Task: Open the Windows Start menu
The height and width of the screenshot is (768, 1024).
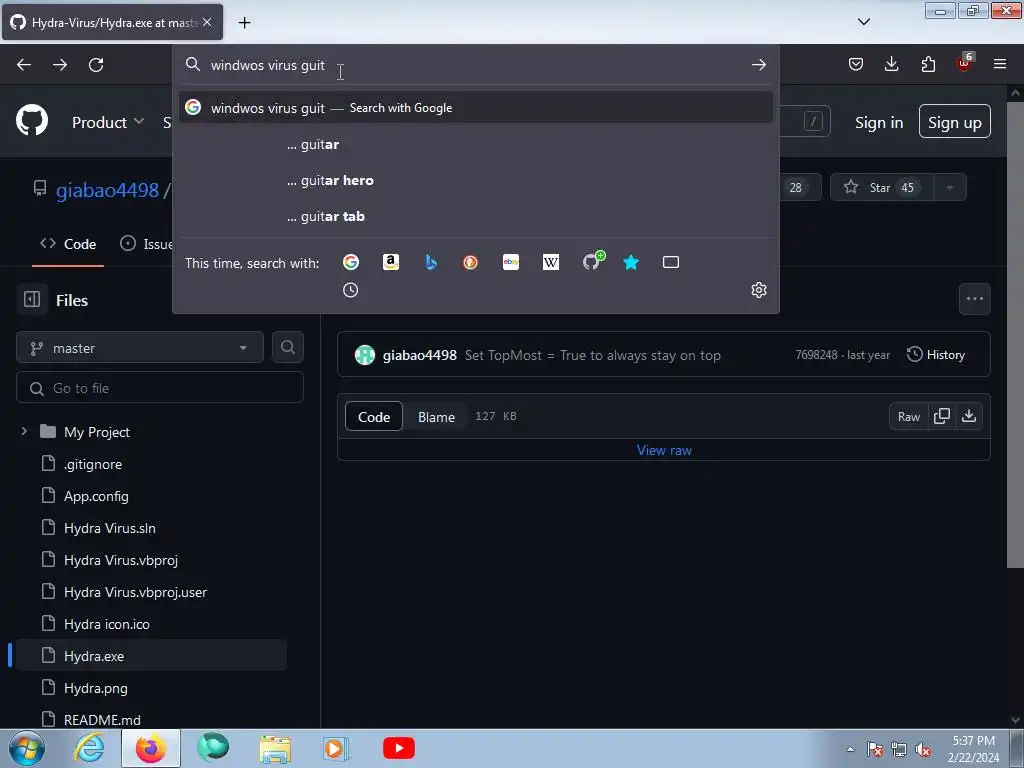Action: 27,748
